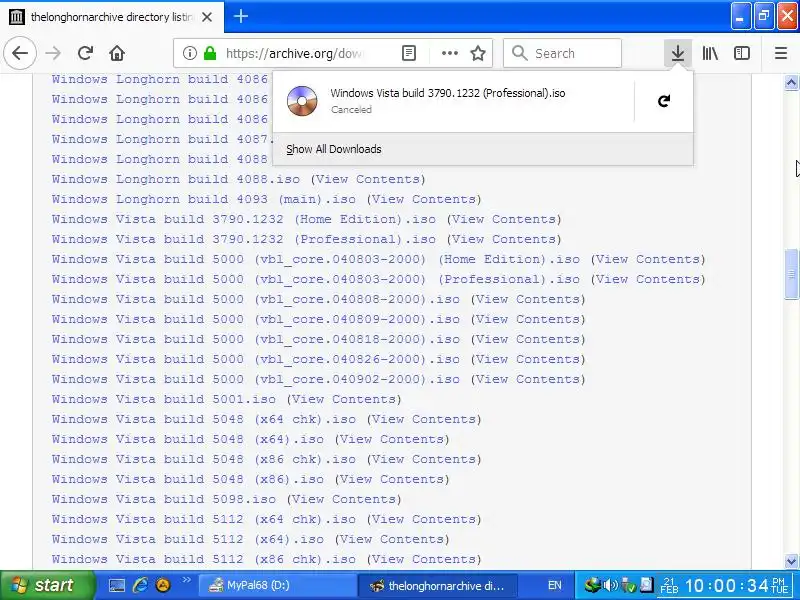Toggle the downloads panel arrow button
Screen dimensions: 800x600
678,53
